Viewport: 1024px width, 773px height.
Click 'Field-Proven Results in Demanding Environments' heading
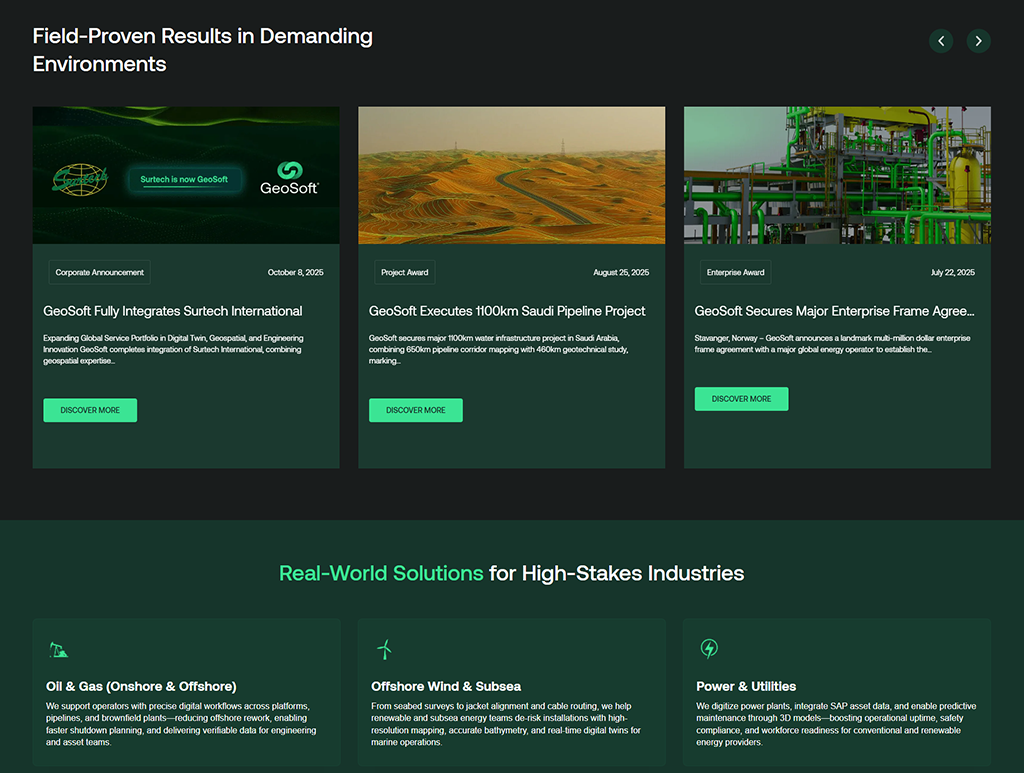pos(202,50)
